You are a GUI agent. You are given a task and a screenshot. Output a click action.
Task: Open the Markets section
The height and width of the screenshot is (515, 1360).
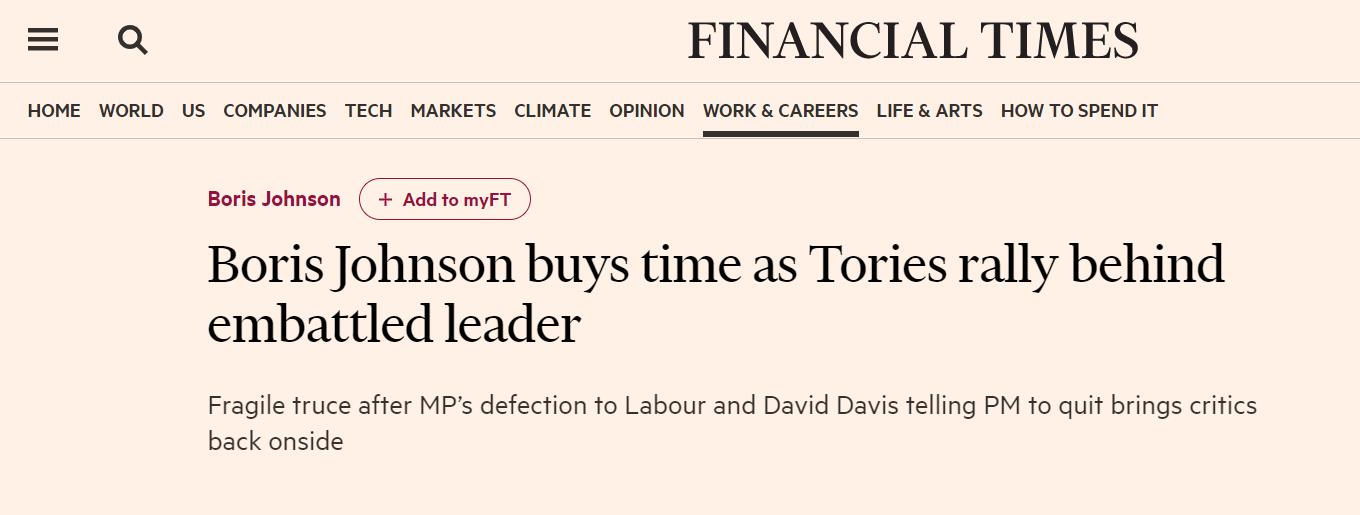click(x=453, y=111)
